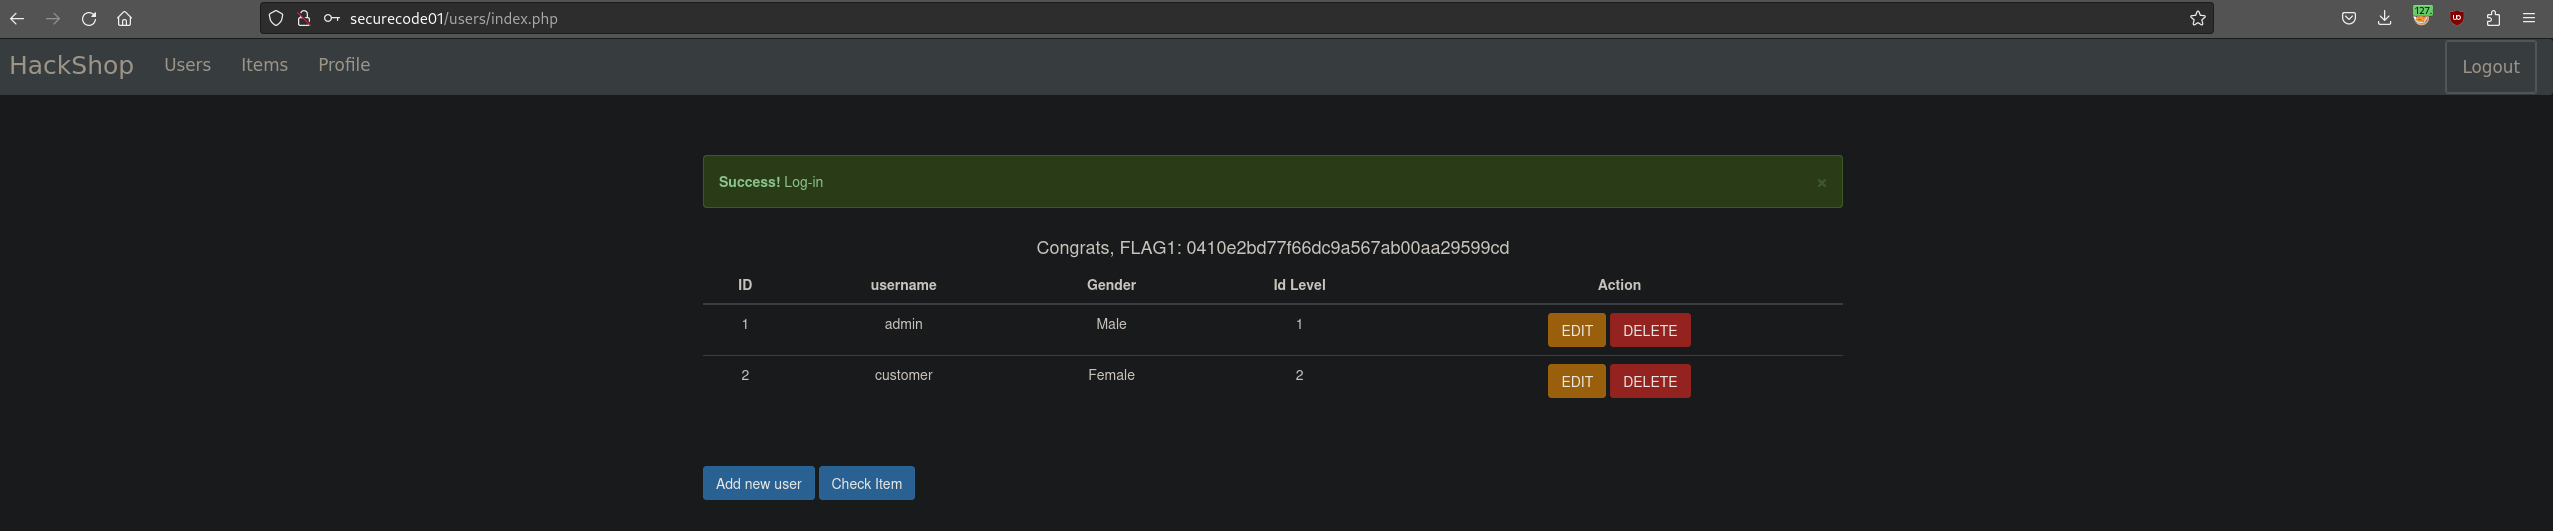Open the extensions puzzle-piece menu
The image size is (2553, 531).
[x=2493, y=18]
